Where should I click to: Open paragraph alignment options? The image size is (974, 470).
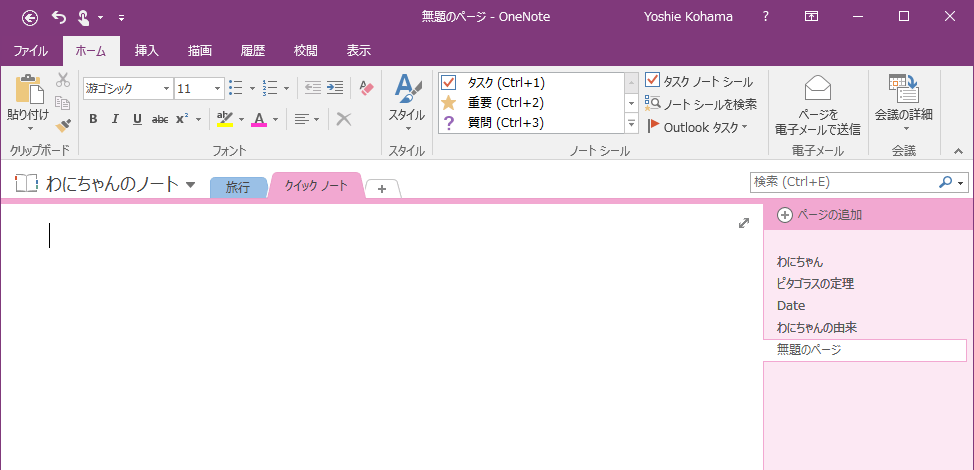tap(306, 119)
